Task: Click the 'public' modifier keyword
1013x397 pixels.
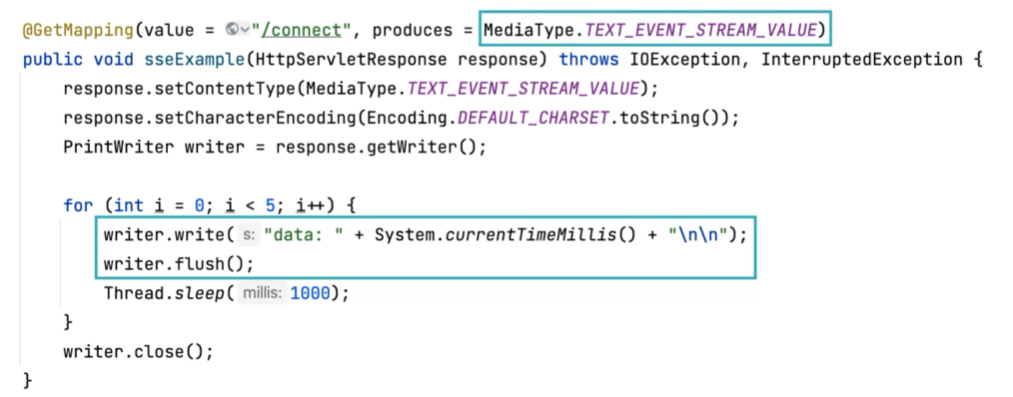Action: point(53,59)
